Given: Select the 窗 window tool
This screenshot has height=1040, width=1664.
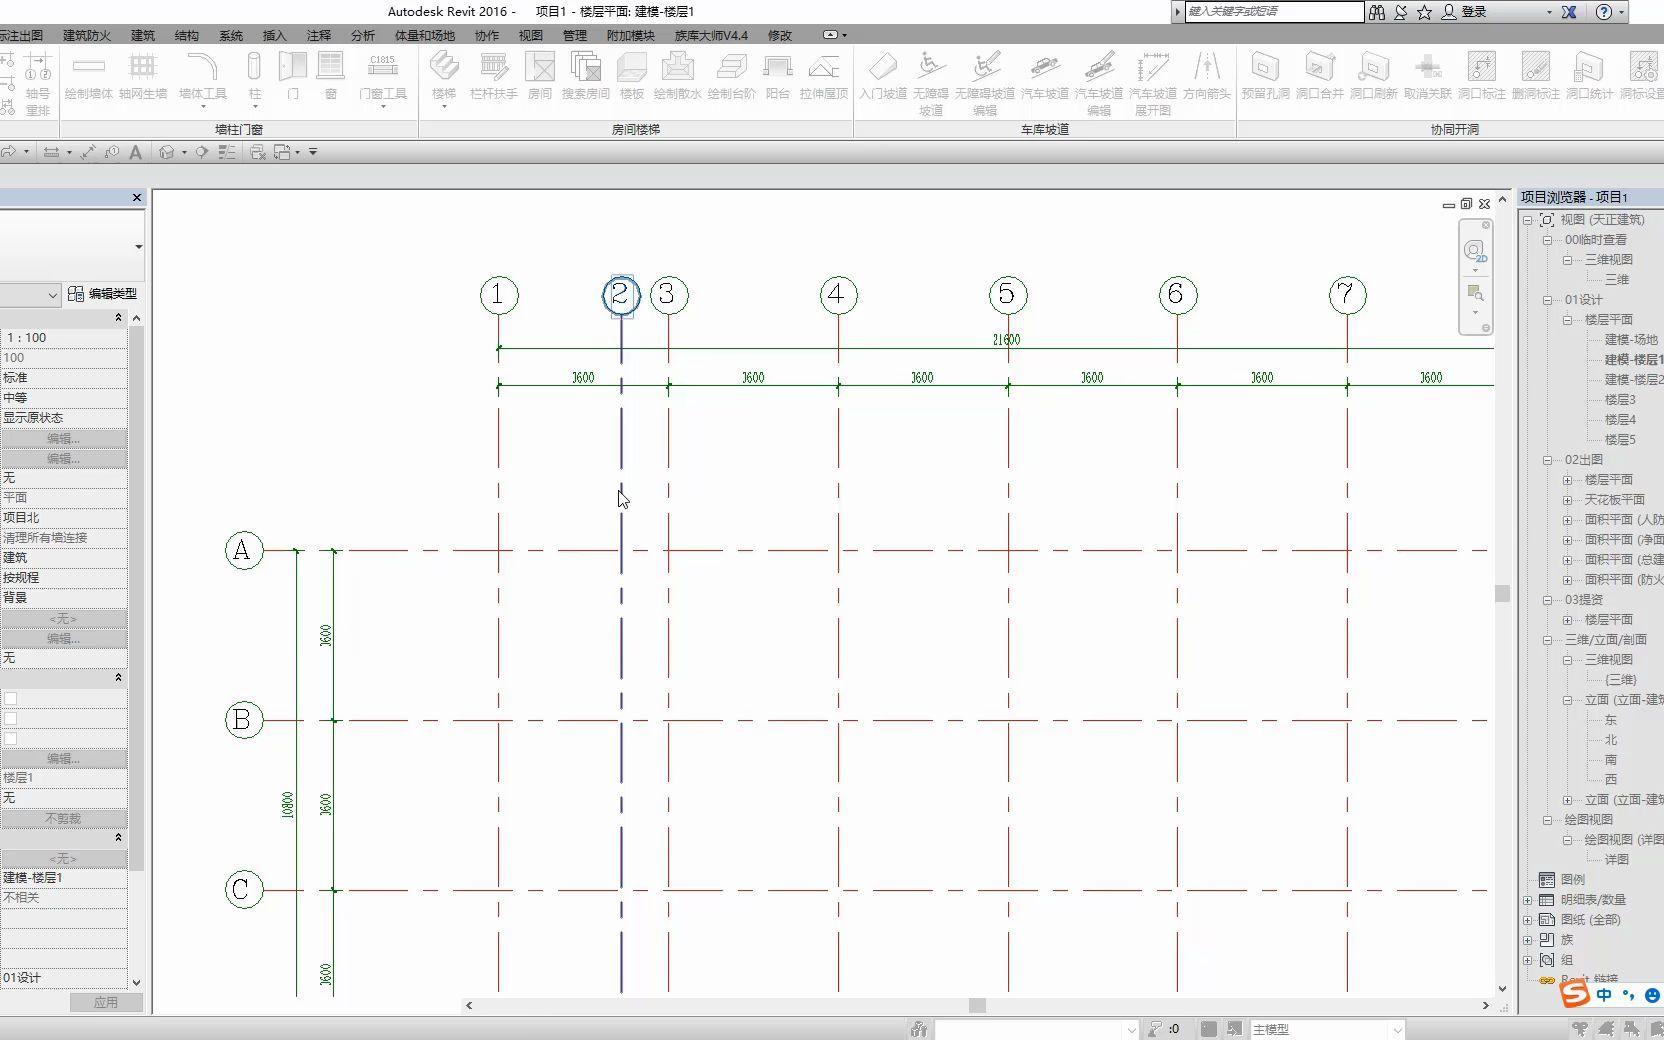Looking at the screenshot, I should point(330,76).
